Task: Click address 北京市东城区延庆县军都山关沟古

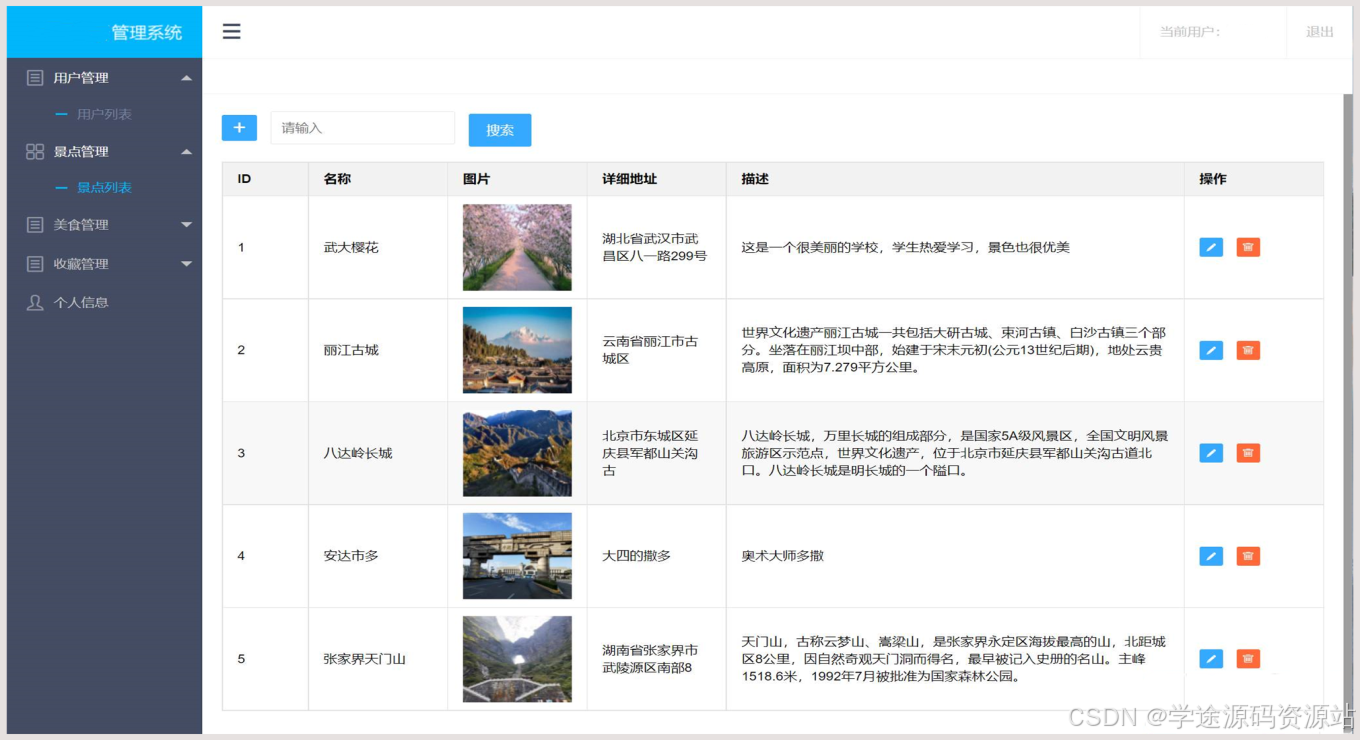Action: pos(650,453)
